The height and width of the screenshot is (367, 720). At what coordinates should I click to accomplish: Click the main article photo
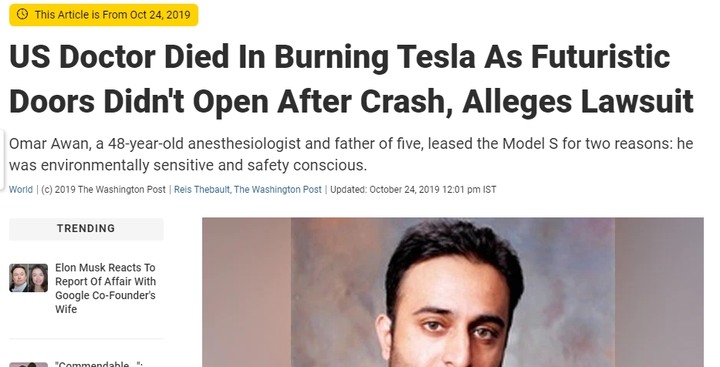tap(453, 292)
